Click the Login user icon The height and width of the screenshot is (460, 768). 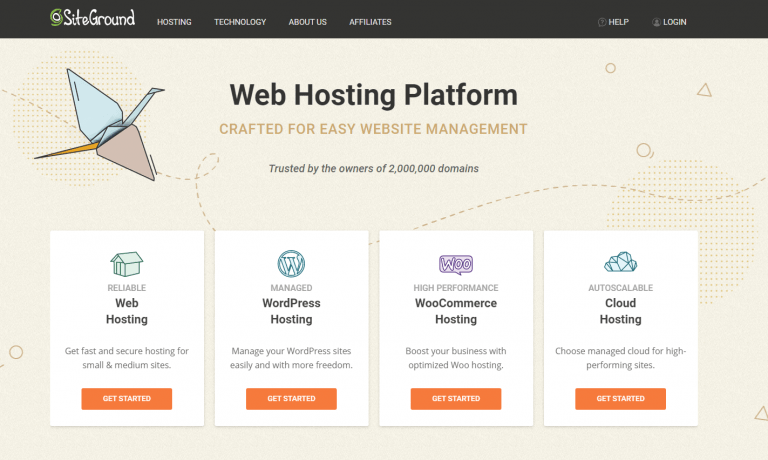656,22
